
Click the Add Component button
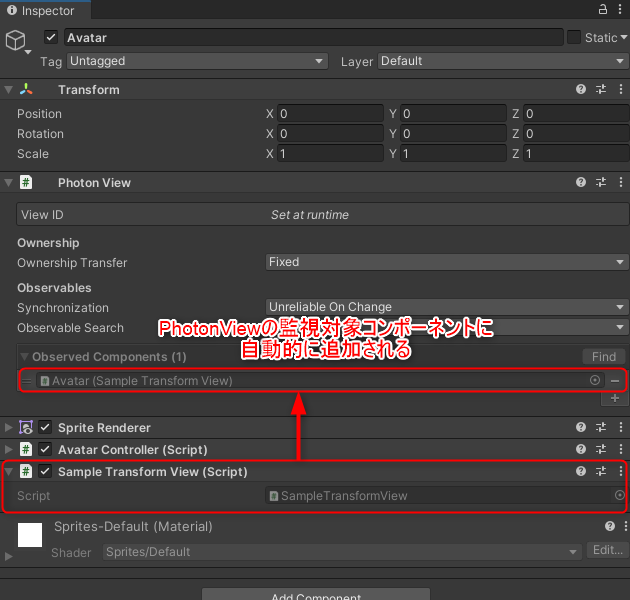click(316, 594)
